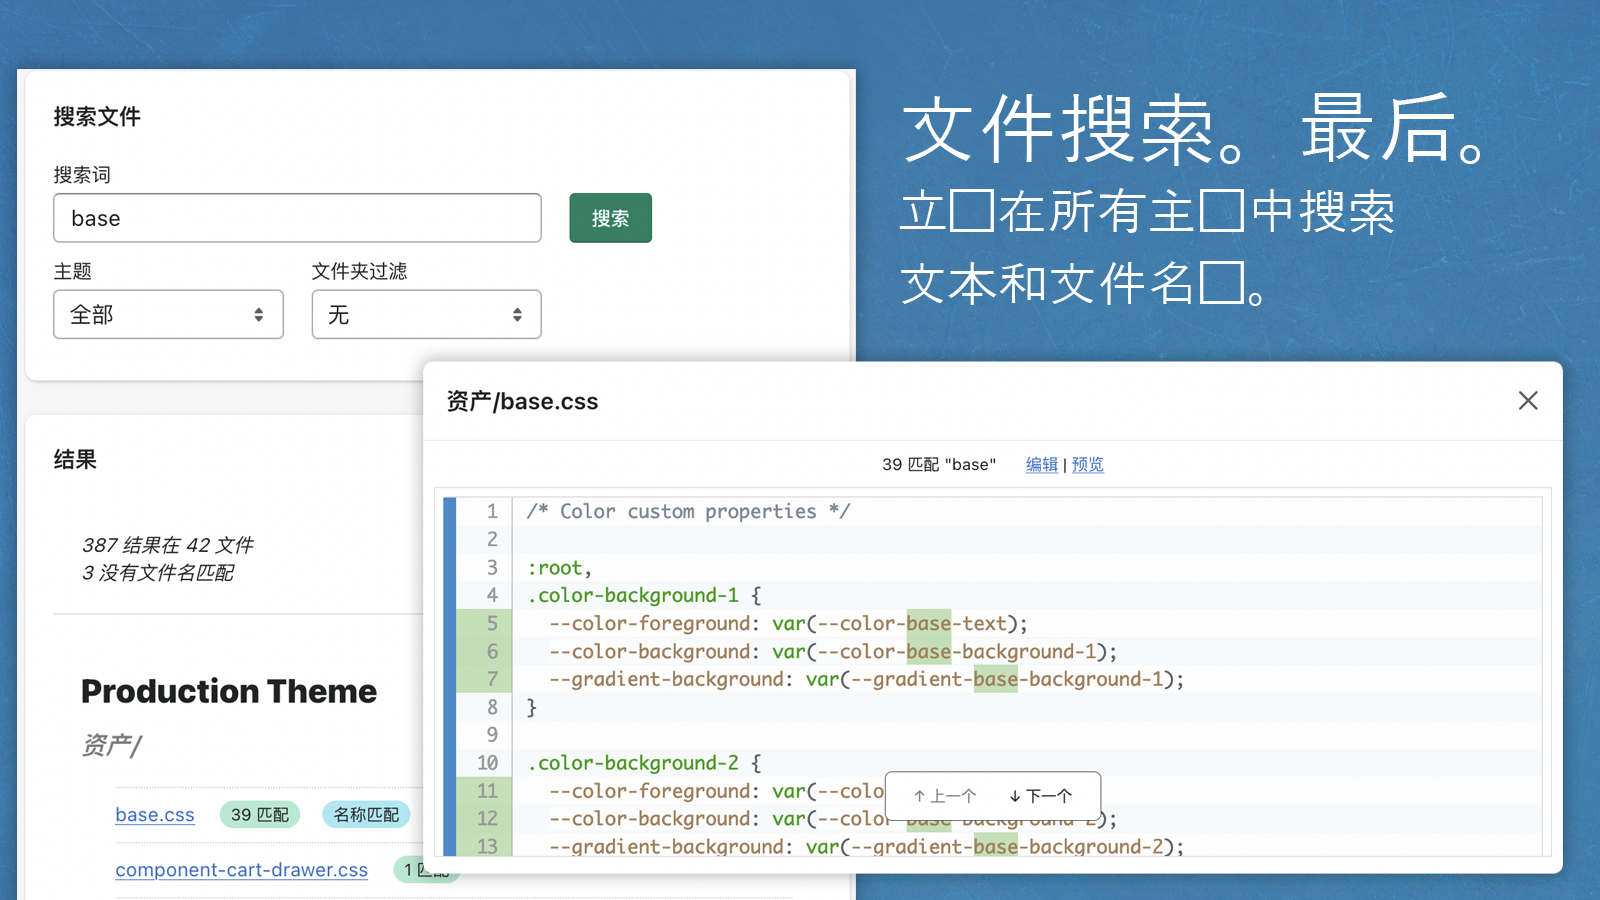Click the :root, code line
Screen dimensions: 1600x900
coord(560,568)
